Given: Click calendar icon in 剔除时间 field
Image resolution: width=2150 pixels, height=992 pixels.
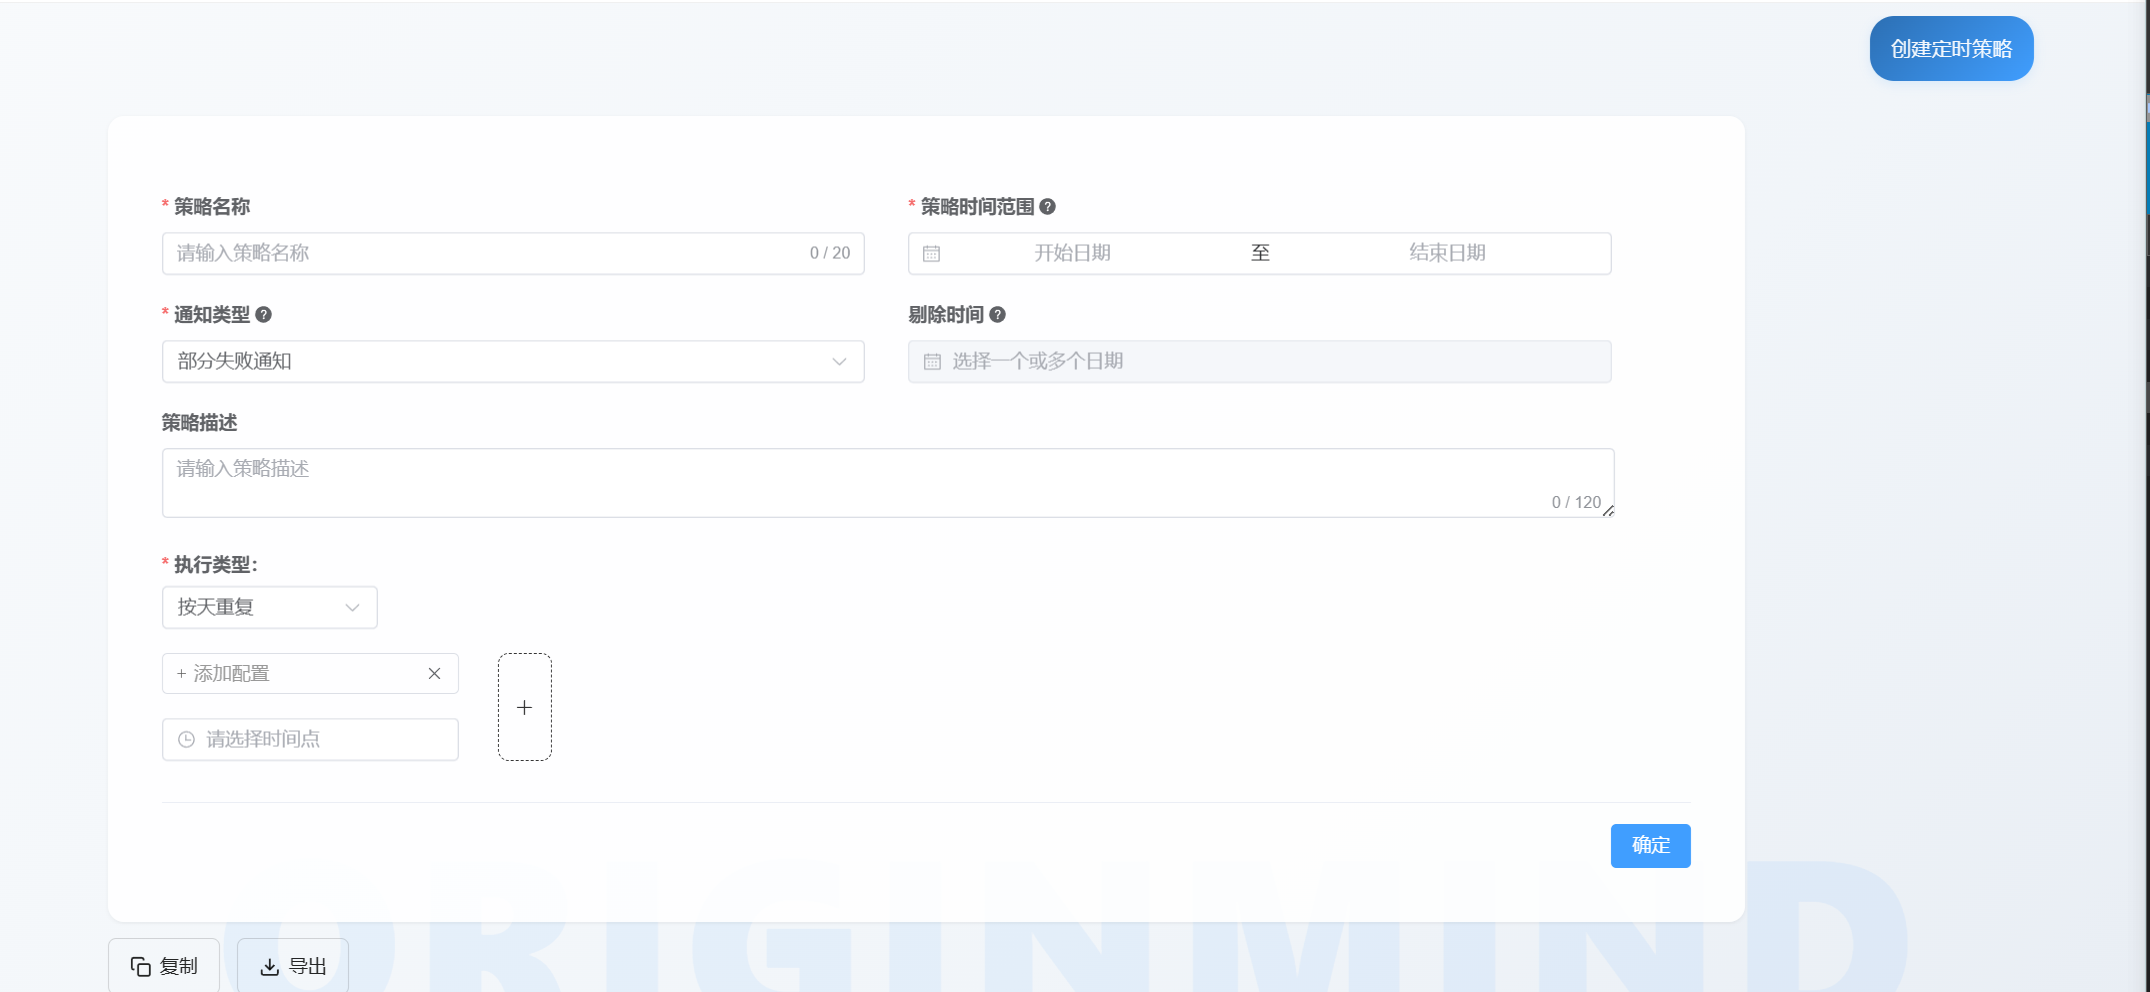Looking at the screenshot, I should click(x=932, y=362).
